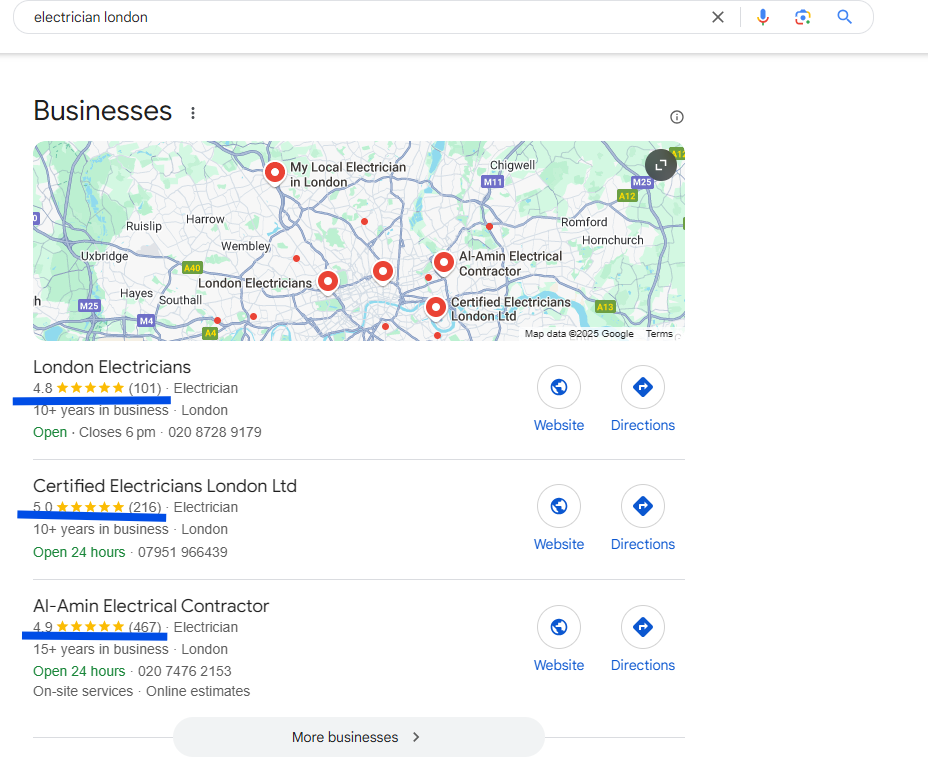This screenshot has height=766, width=928.
Task: Open Directions icon for Al-Amin Electrical Contractor
Action: click(643, 627)
